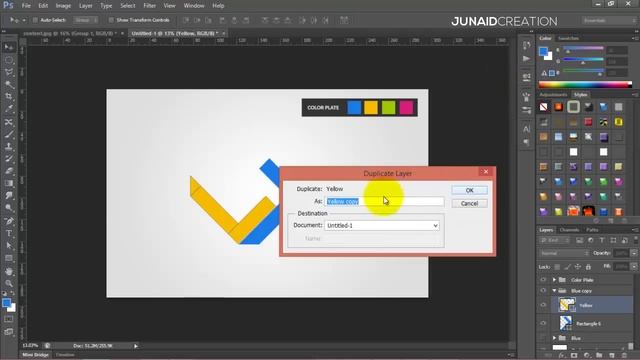
Task: Expand the Blue group
Action: pyautogui.click(x=554, y=338)
